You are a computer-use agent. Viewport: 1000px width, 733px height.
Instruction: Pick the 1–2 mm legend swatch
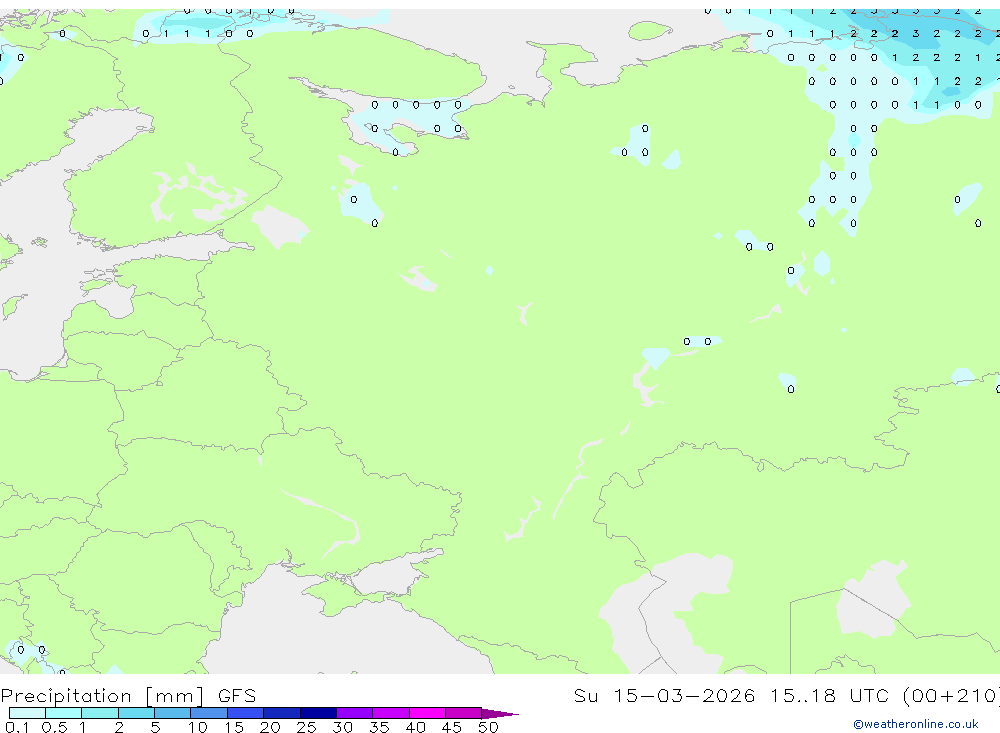tap(100, 713)
